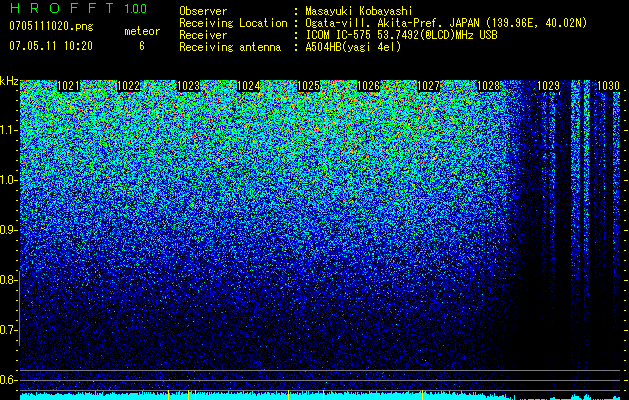This screenshot has width=629, height=400.
Task: Click the 0.9 kHz axis label
Action: (x=7, y=230)
